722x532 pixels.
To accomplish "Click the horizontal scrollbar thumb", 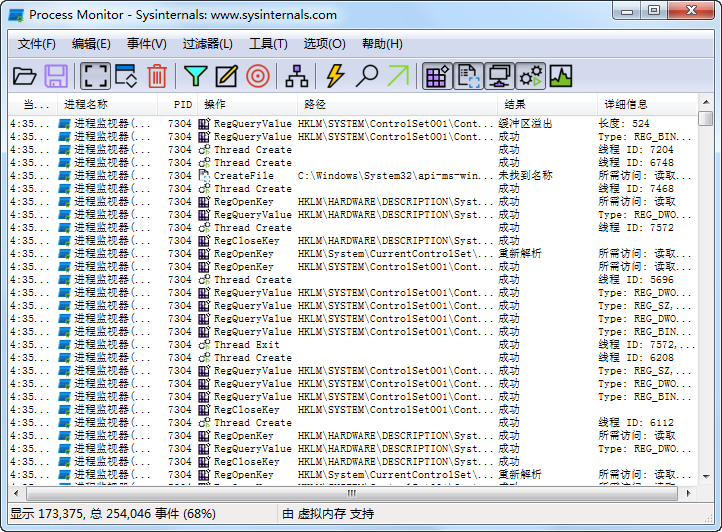I will coord(352,493).
